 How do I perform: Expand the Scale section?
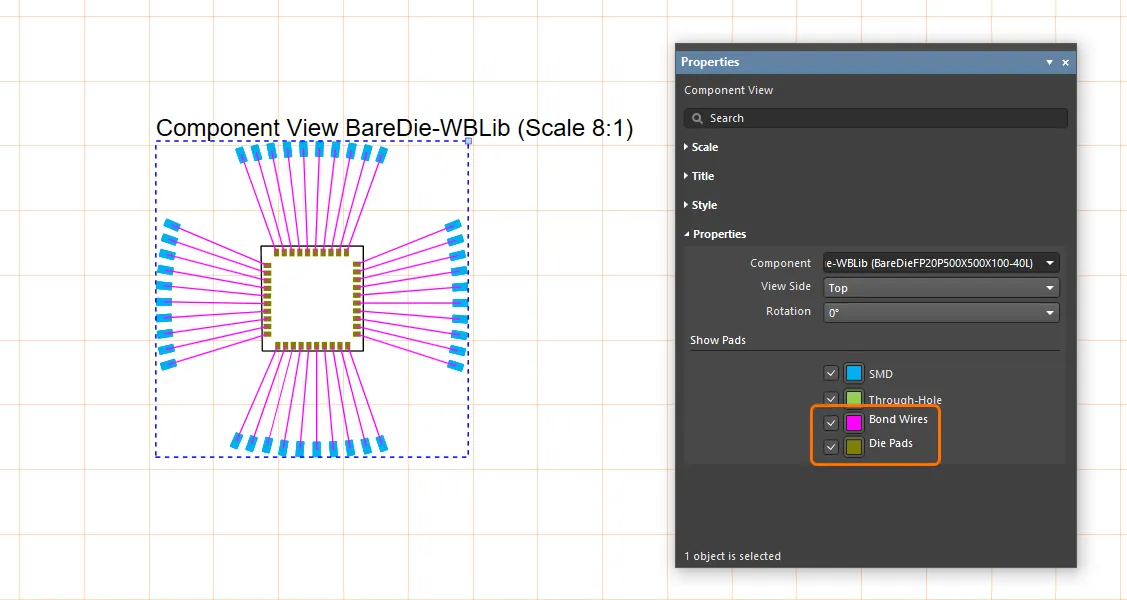click(704, 147)
